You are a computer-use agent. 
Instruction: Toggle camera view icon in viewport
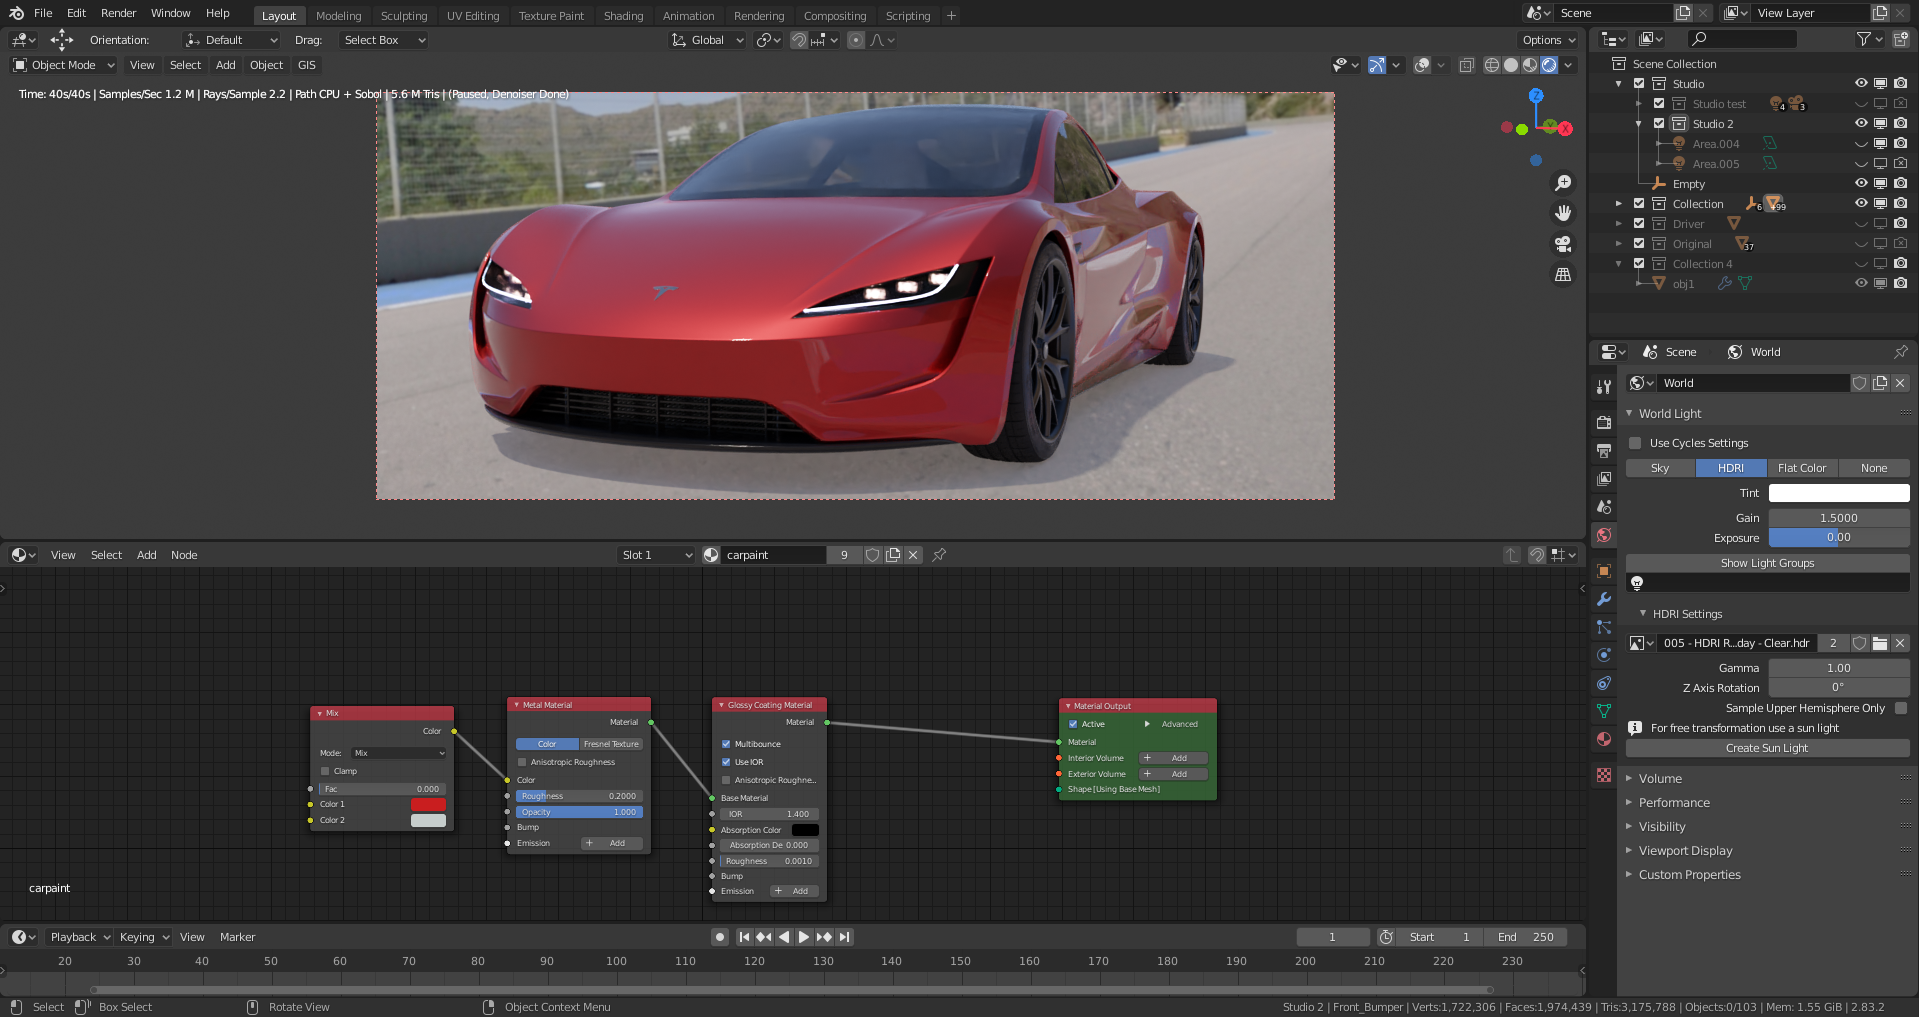coord(1563,244)
